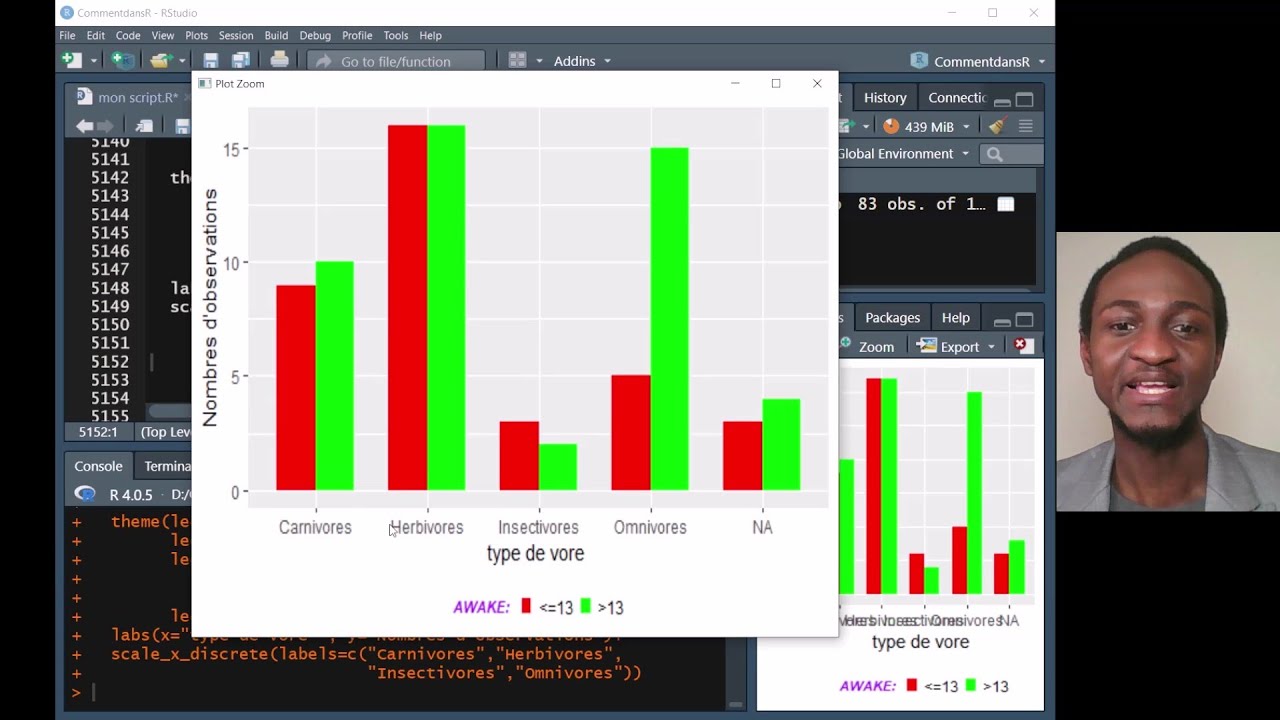The width and height of the screenshot is (1280, 720).
Task: Click the environment search field
Action: (x=1012, y=154)
